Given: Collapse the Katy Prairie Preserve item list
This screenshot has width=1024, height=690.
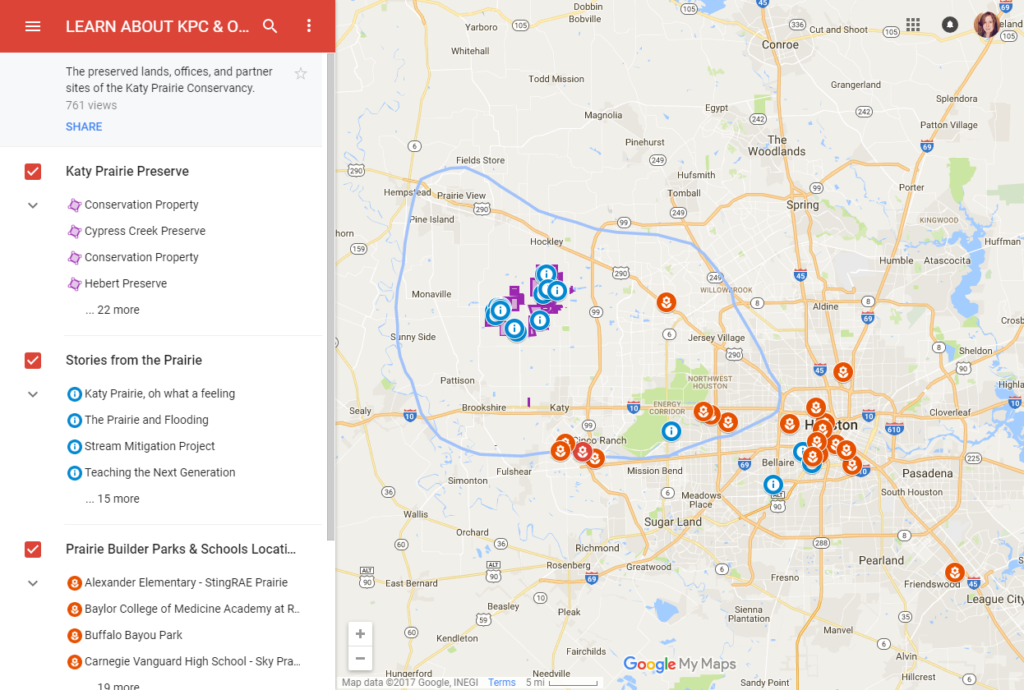Looking at the screenshot, I should tap(32, 204).
